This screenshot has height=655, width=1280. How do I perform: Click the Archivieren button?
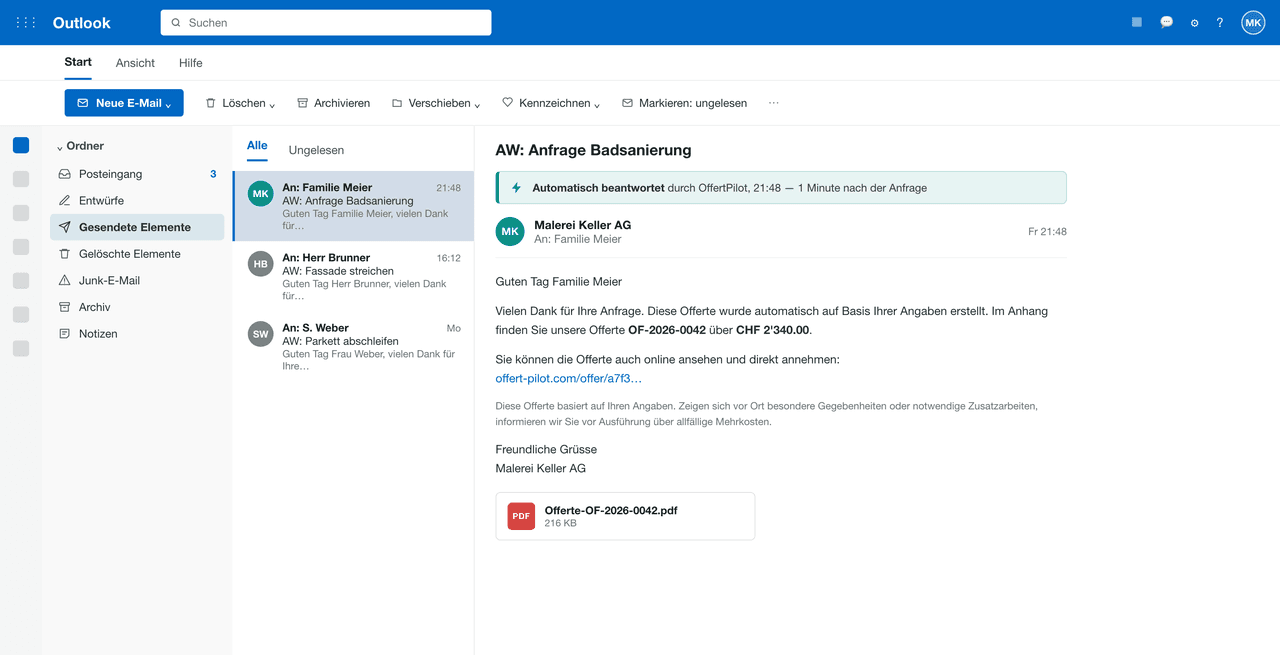click(333, 103)
